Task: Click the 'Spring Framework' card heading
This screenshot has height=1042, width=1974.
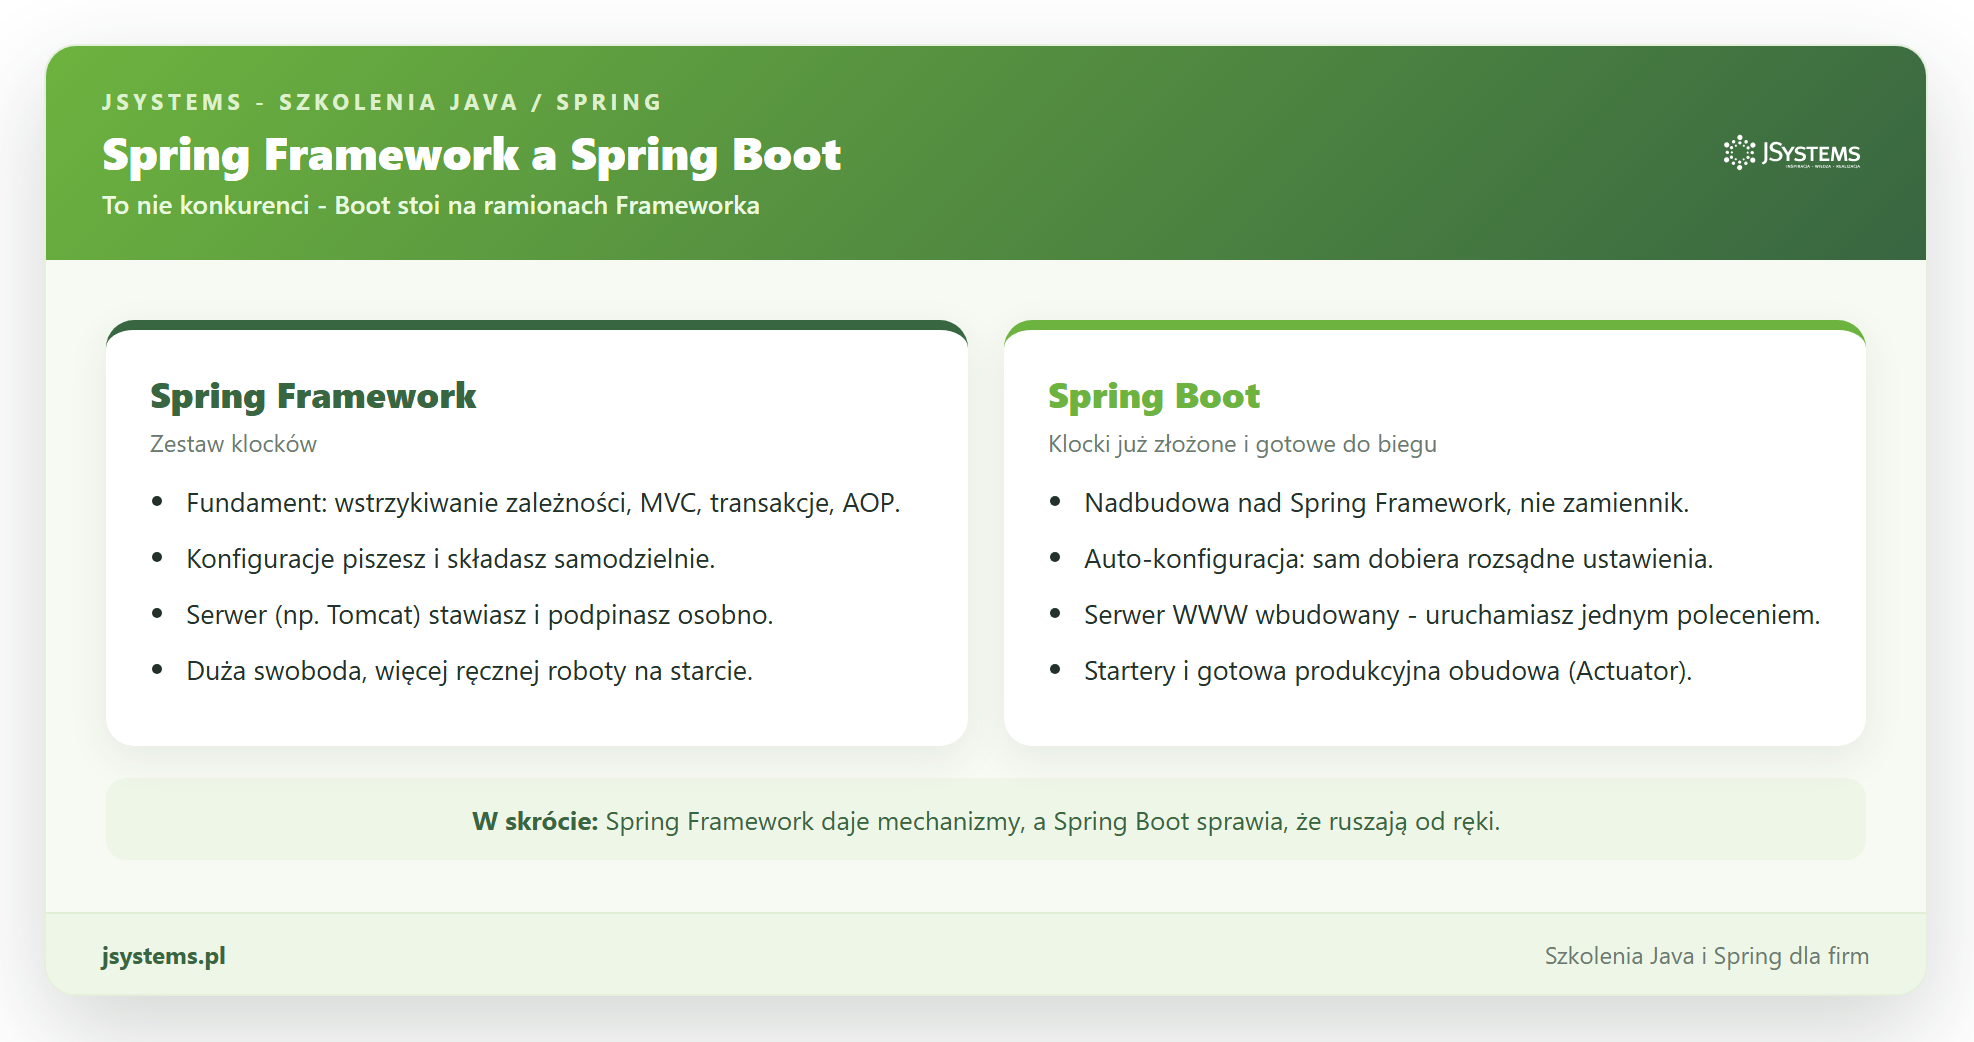Action: point(313,396)
